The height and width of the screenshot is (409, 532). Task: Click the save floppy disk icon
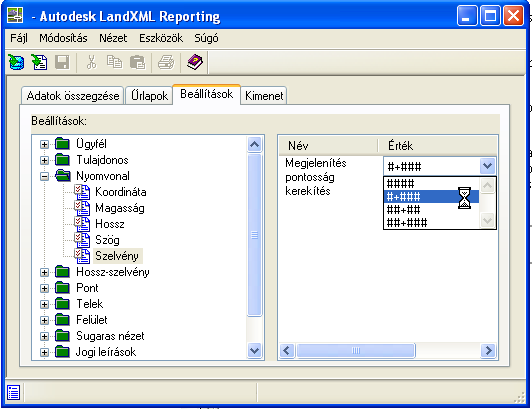62,62
